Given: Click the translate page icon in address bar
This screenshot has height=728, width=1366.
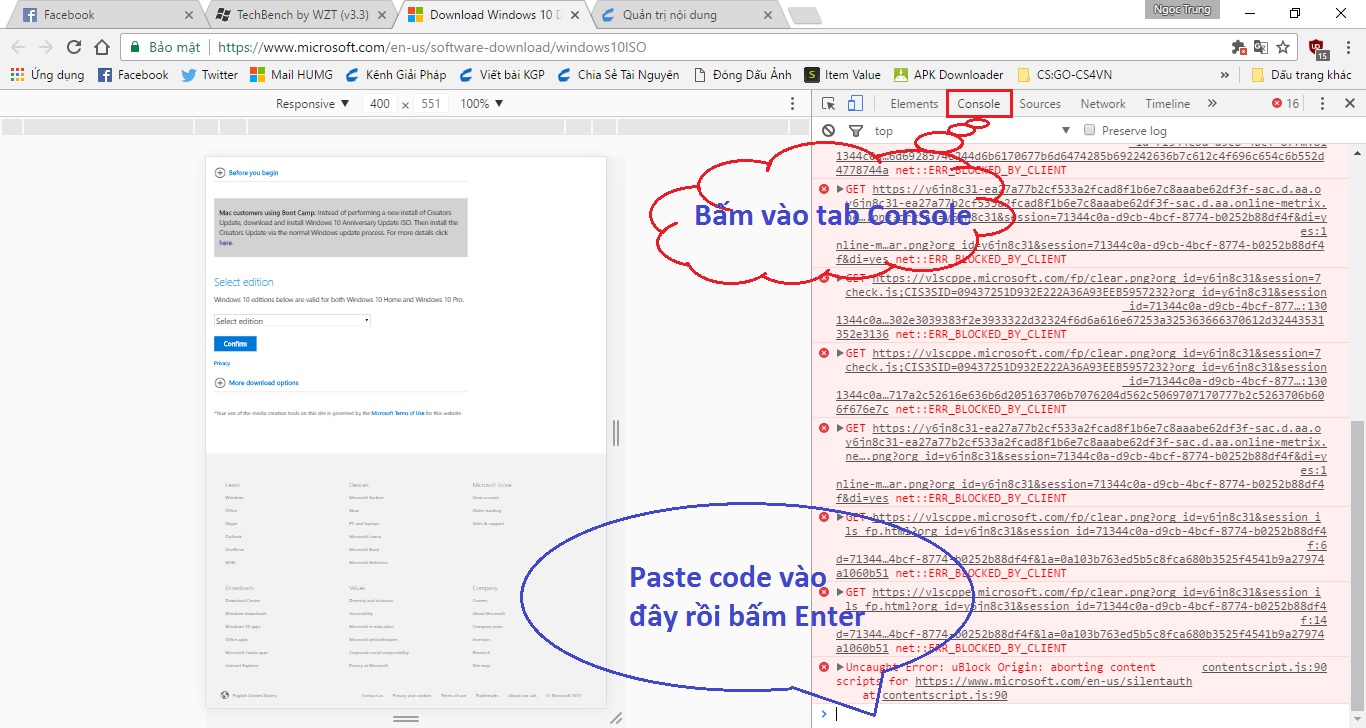Looking at the screenshot, I should click(x=1261, y=47).
